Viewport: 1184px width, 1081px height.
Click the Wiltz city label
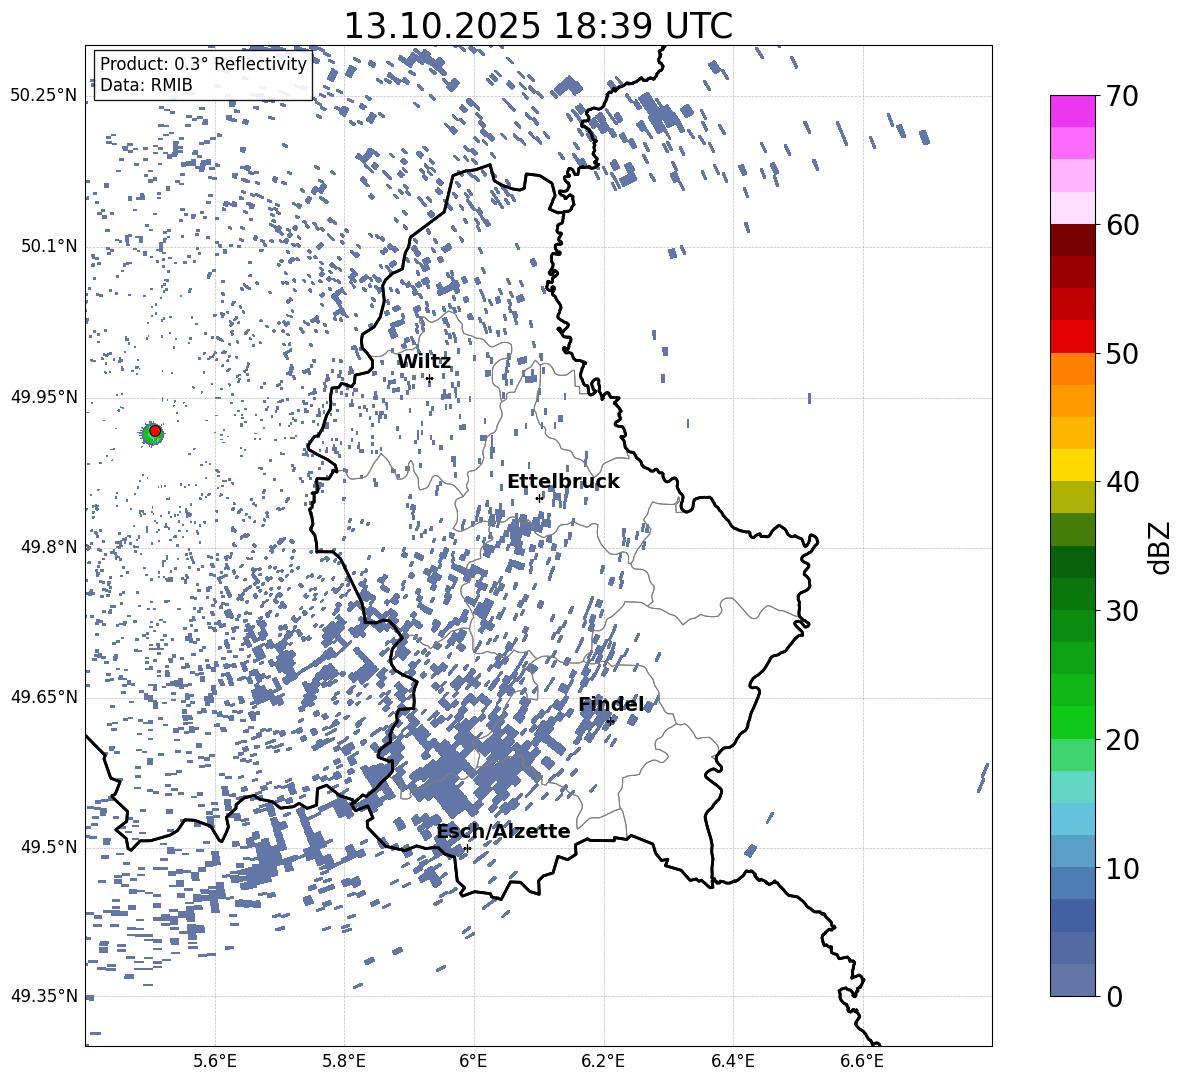(424, 362)
